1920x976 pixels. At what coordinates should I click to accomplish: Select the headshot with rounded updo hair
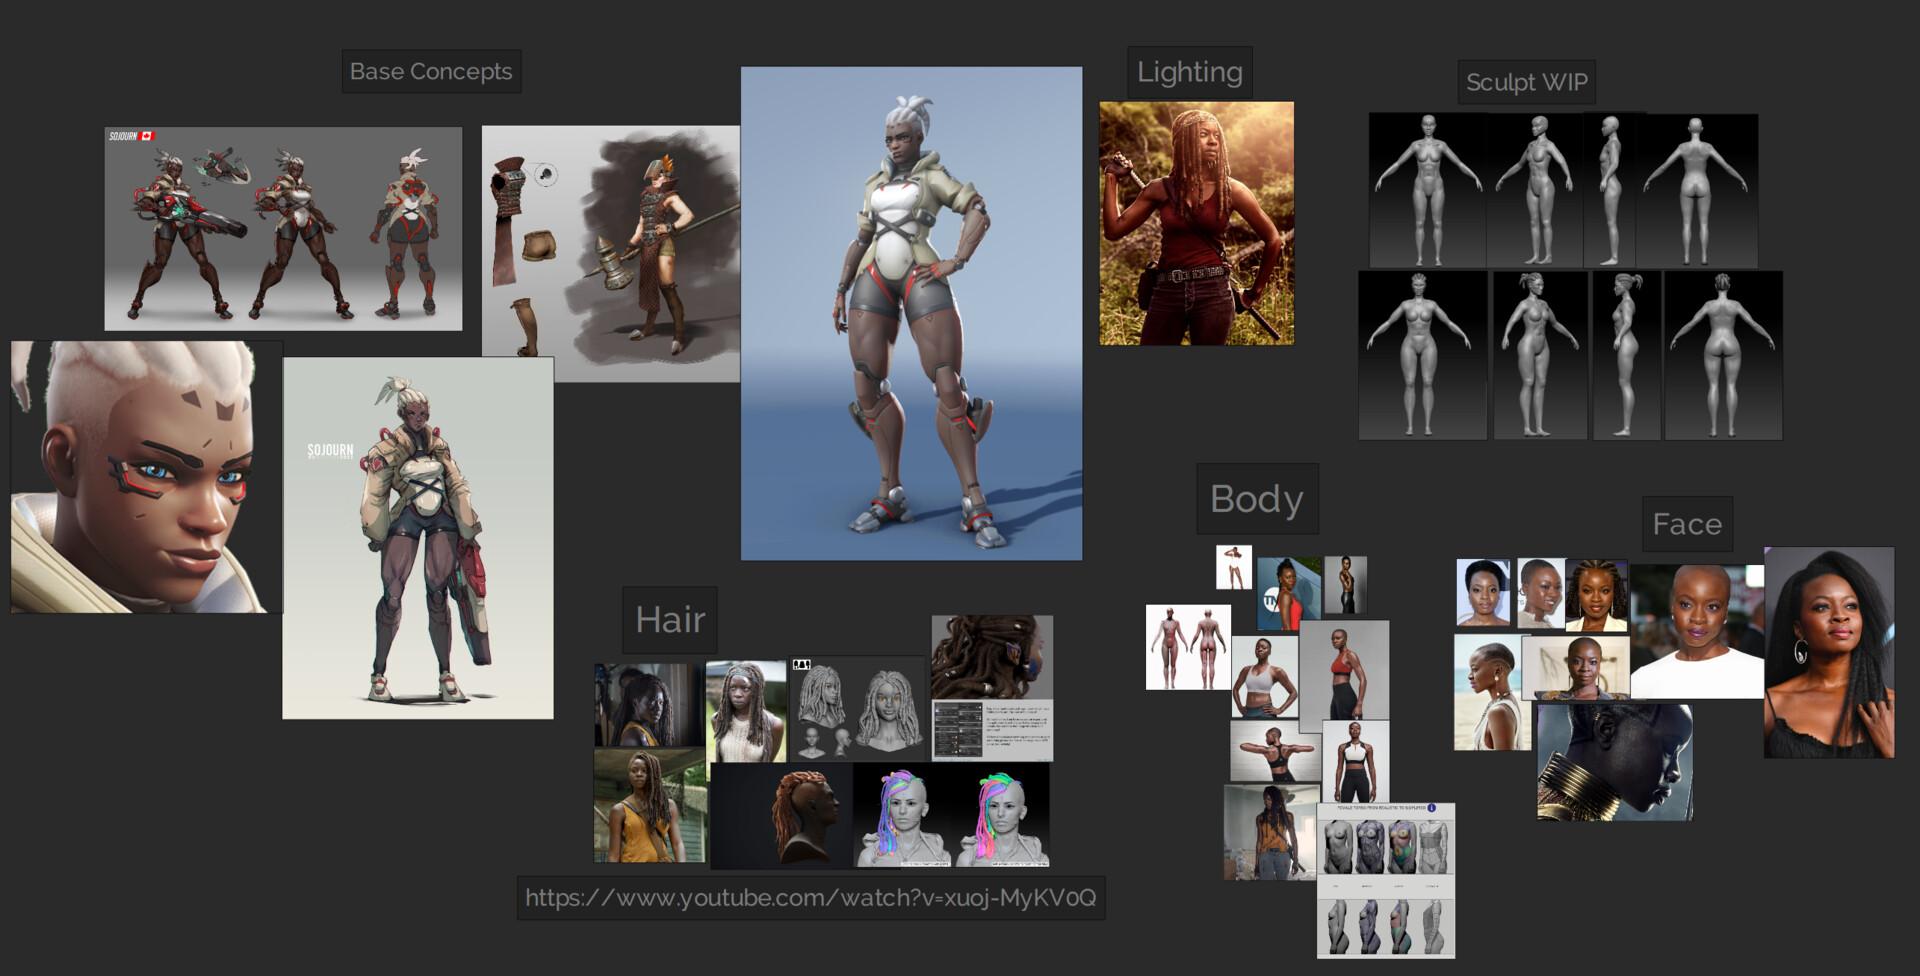1484,593
